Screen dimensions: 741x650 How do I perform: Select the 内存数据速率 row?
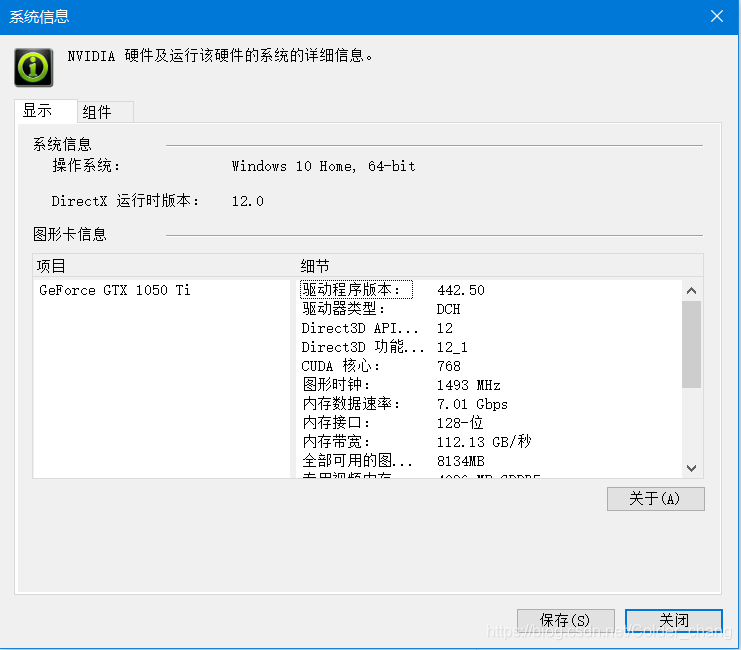point(489,404)
